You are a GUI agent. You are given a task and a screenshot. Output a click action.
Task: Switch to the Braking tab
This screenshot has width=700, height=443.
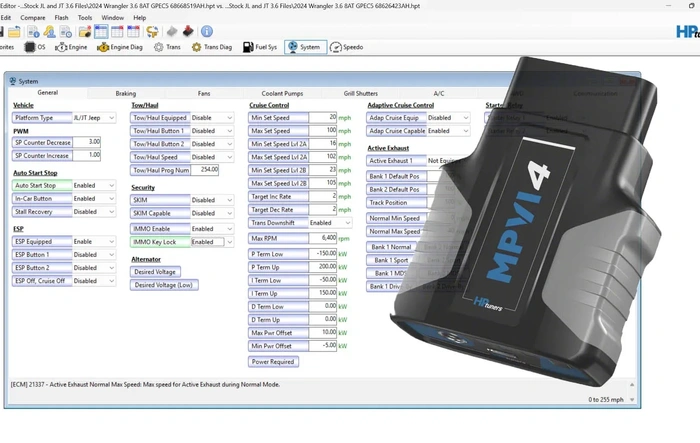coord(125,93)
